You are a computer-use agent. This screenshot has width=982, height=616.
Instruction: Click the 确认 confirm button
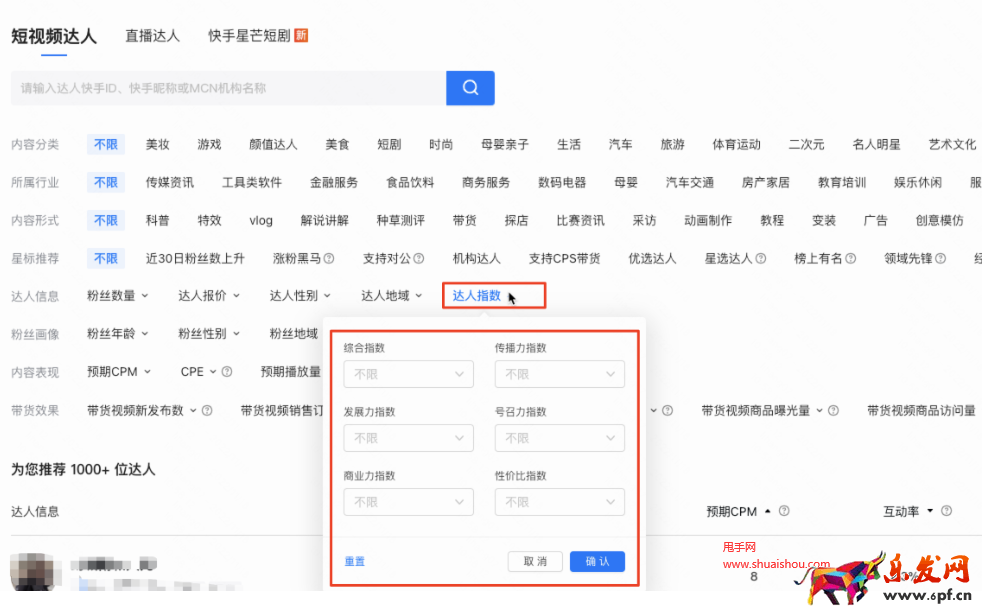597,561
